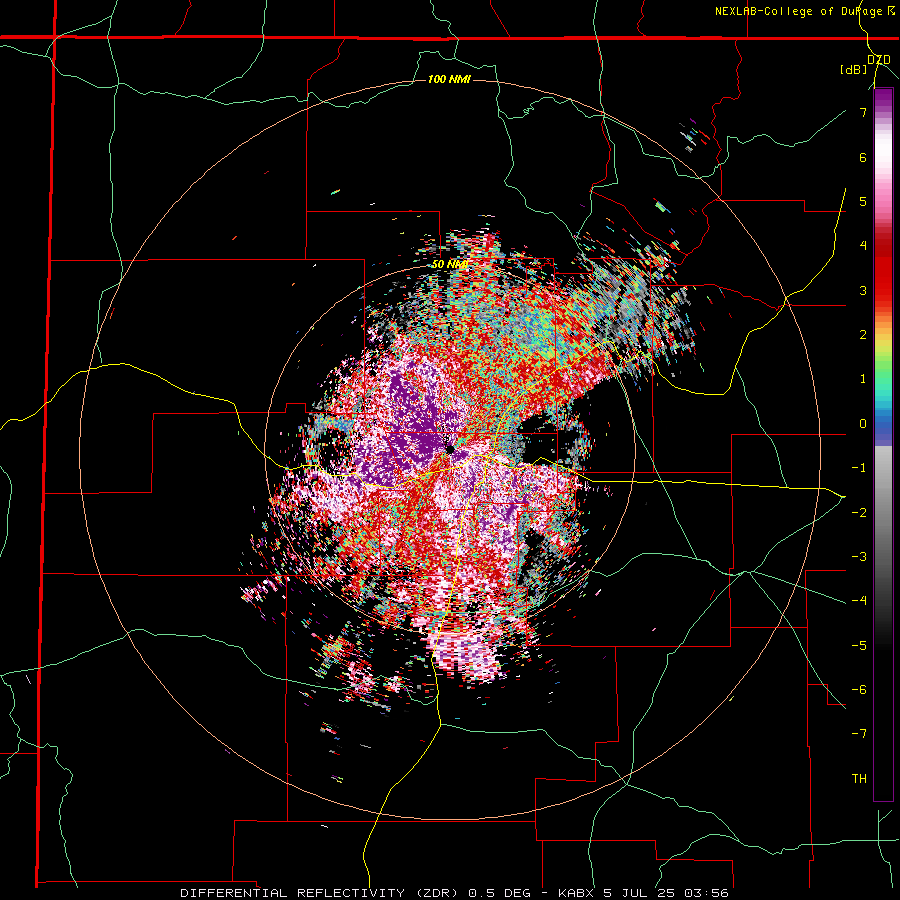Click the TH threshold label on the scale
This screenshot has width=900, height=900.
pyautogui.click(x=859, y=778)
